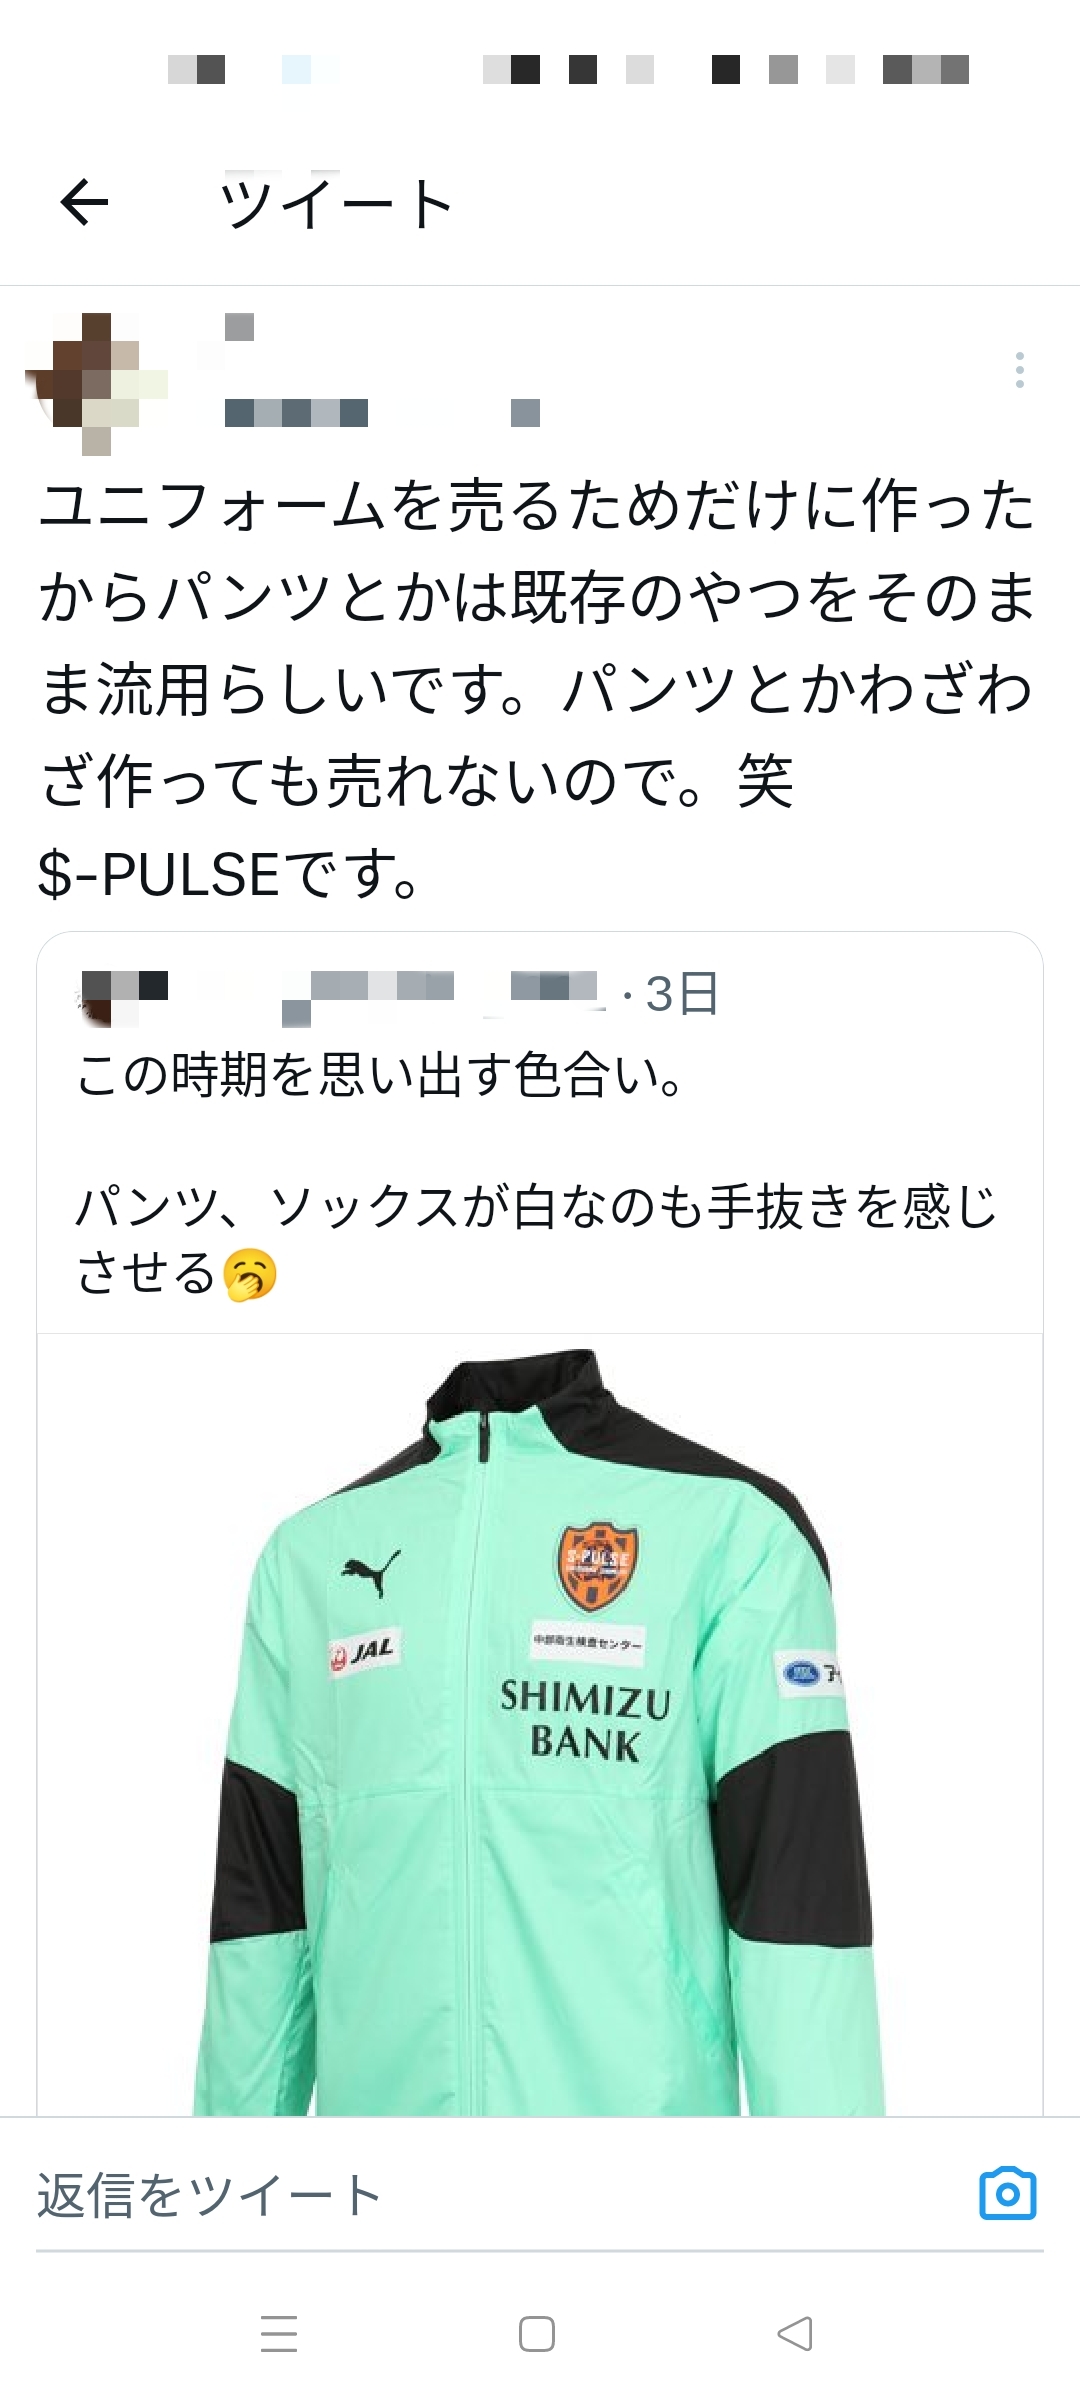
Task: Tap the Android recent apps menu icon
Action: pos(279,2333)
